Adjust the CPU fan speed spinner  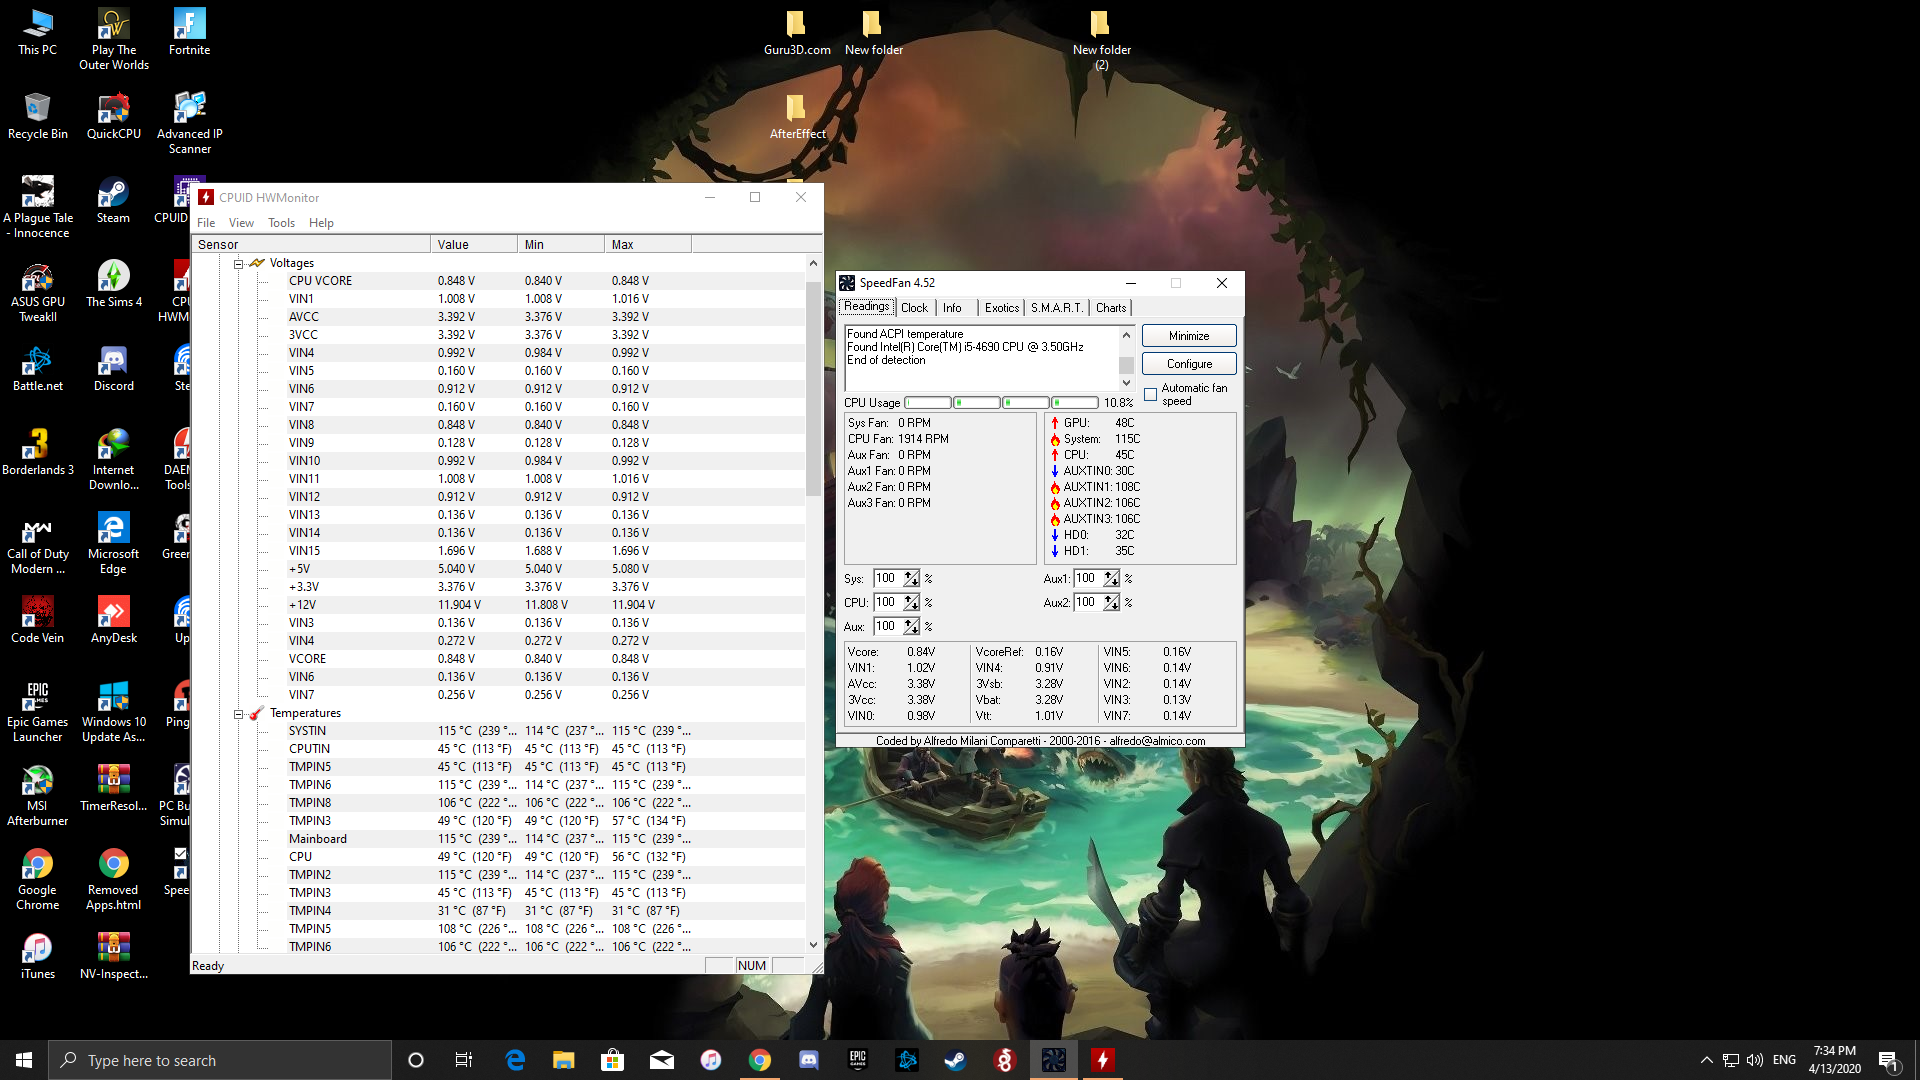[x=911, y=603]
